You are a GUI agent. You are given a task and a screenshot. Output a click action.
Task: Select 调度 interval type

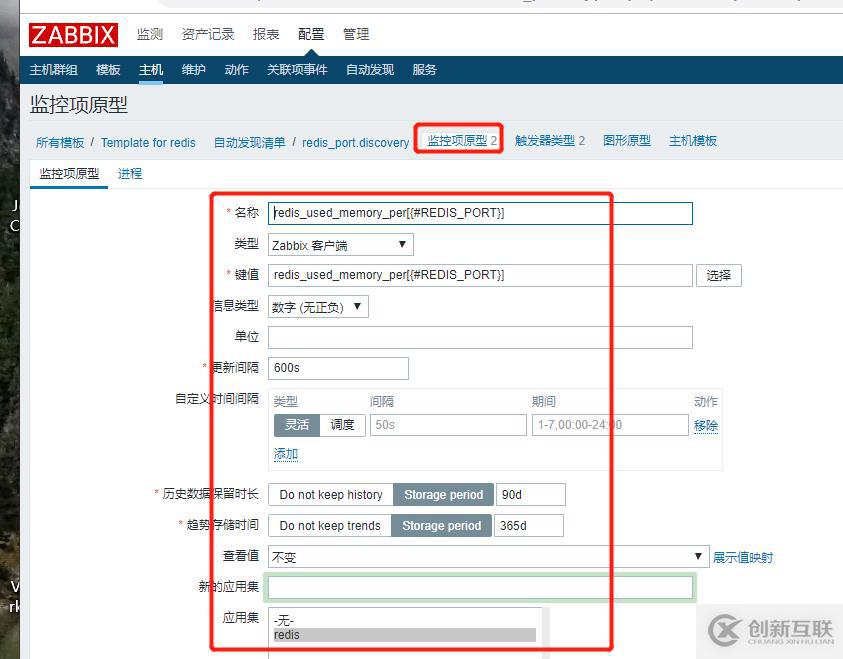(x=342, y=425)
